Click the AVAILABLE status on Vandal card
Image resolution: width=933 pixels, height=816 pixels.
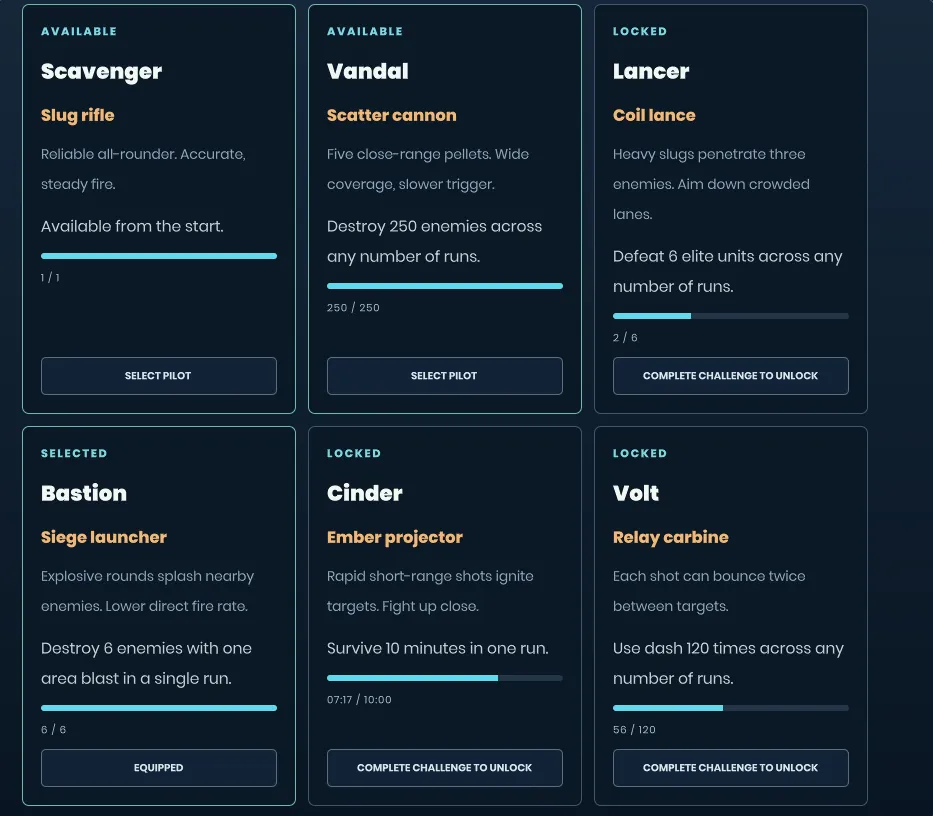[365, 32]
